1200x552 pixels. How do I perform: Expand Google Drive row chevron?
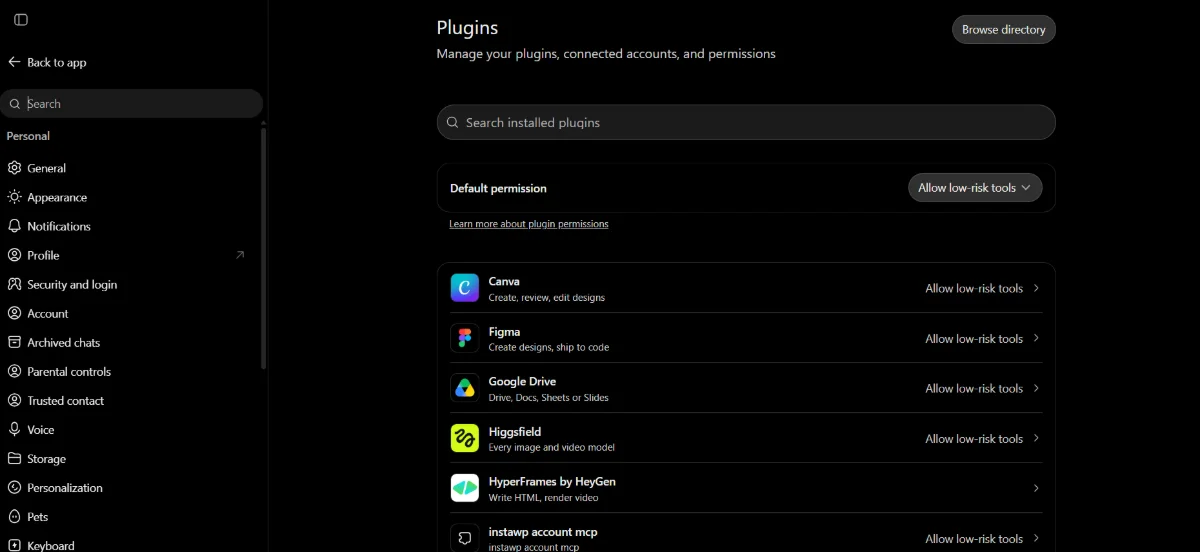coord(1036,388)
